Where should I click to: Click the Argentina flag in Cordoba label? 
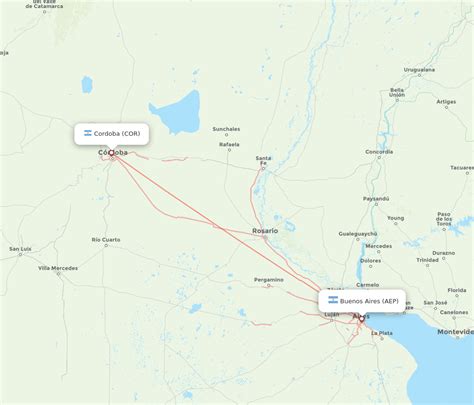(x=88, y=133)
